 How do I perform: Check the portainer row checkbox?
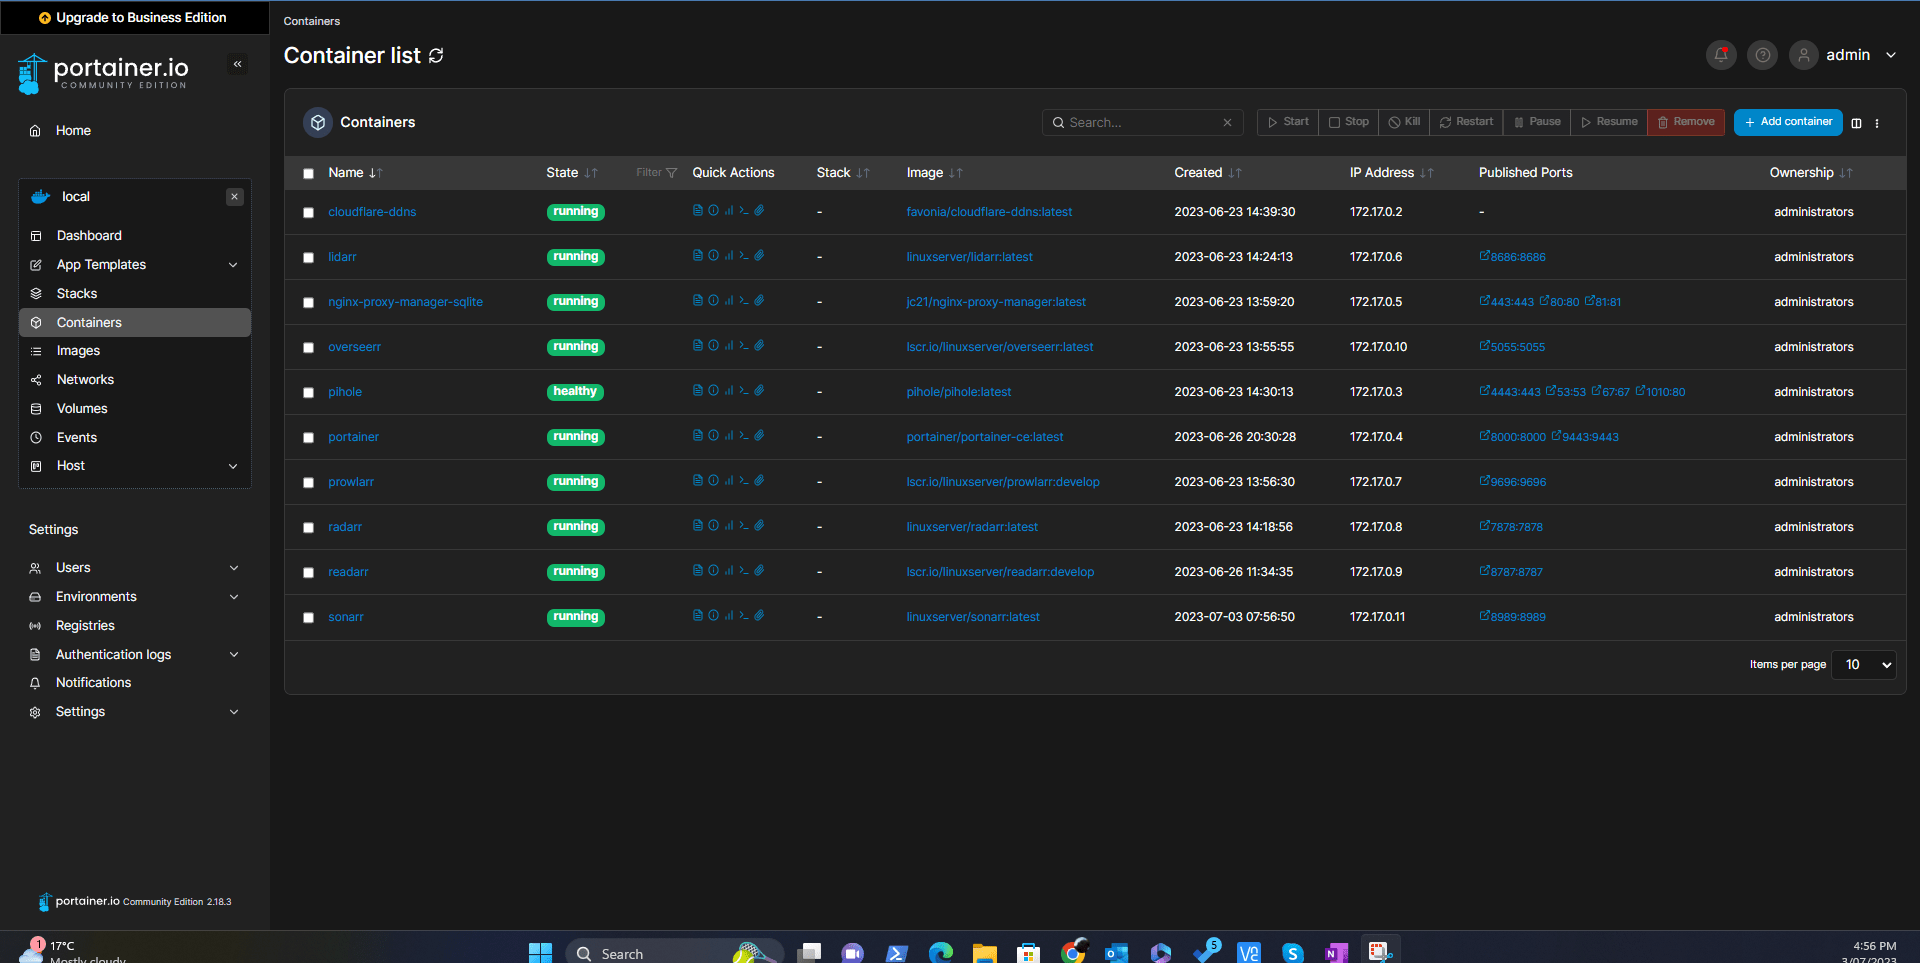308,437
